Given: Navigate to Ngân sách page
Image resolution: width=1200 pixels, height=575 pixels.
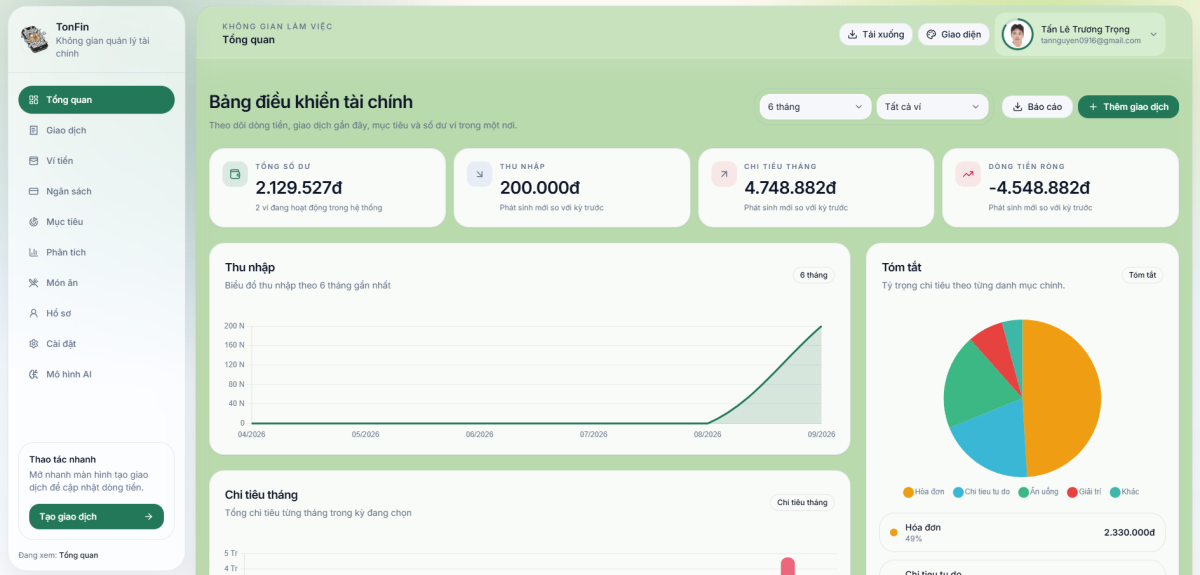Looking at the screenshot, I should tap(96, 191).
